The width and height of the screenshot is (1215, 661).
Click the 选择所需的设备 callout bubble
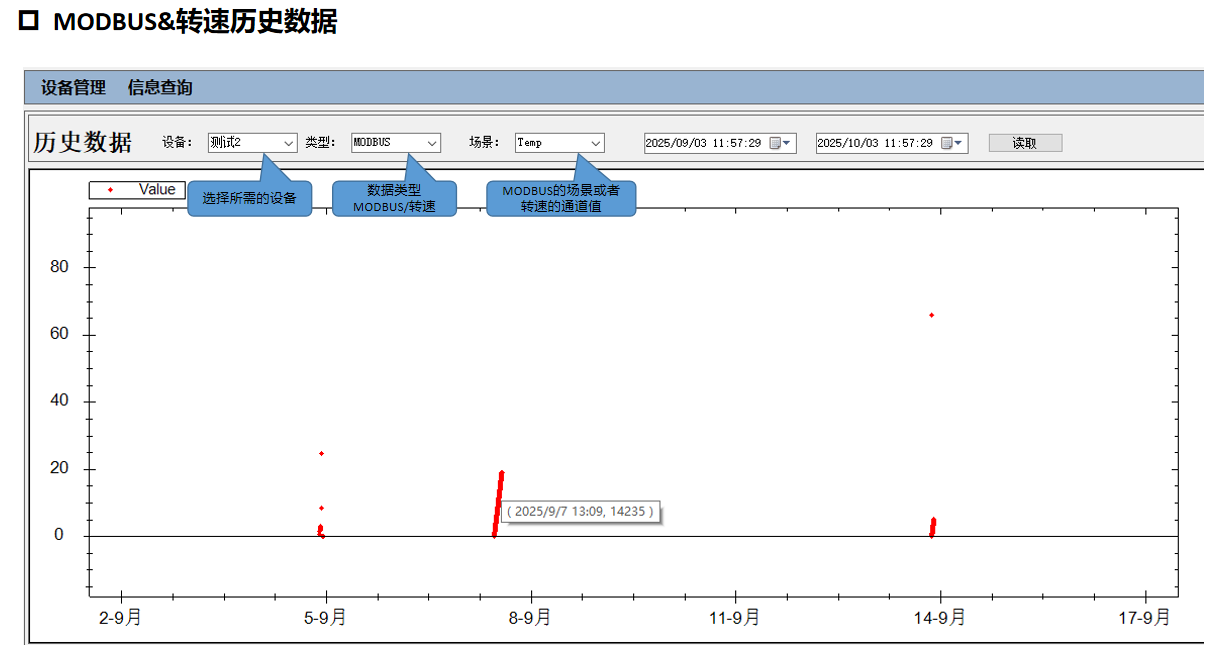pos(249,198)
